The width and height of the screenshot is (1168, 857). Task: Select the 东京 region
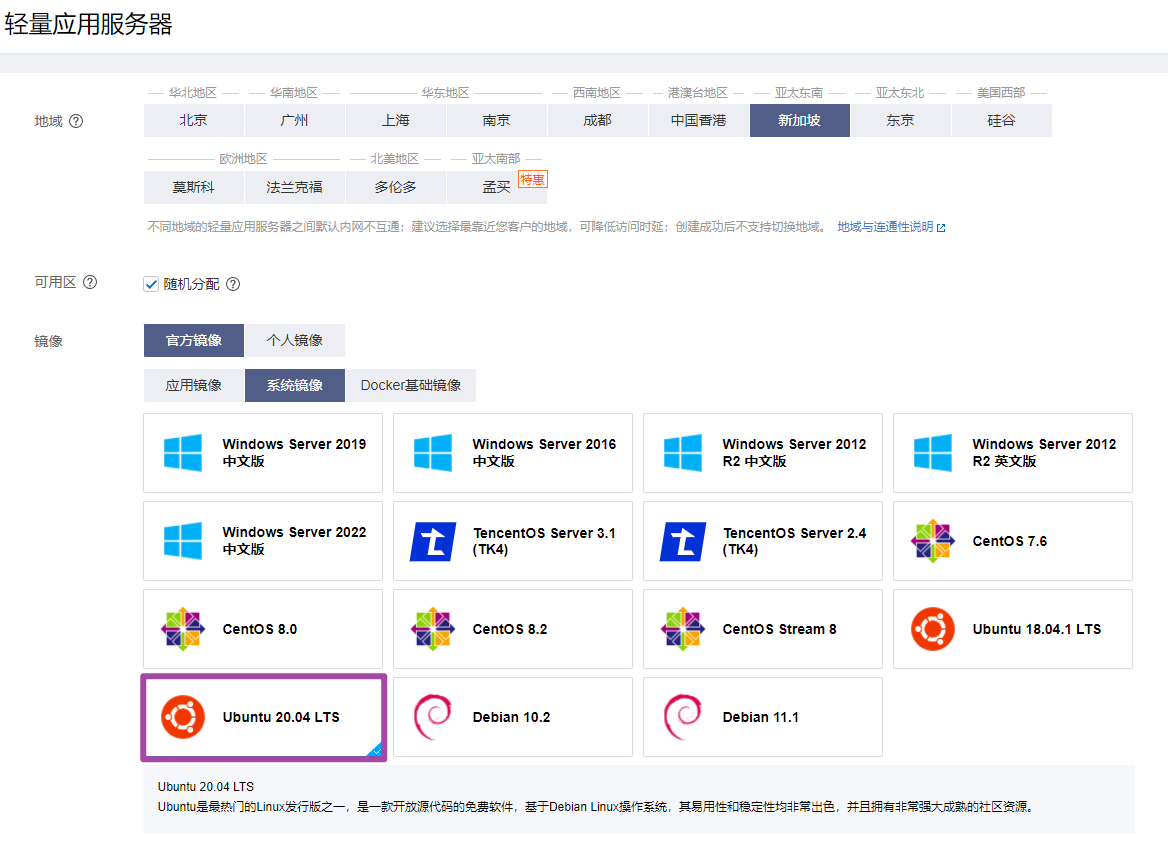[x=899, y=120]
